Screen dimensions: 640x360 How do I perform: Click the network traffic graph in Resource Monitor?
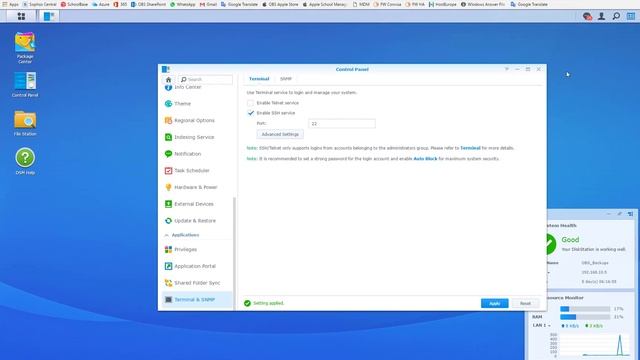tap(595, 345)
